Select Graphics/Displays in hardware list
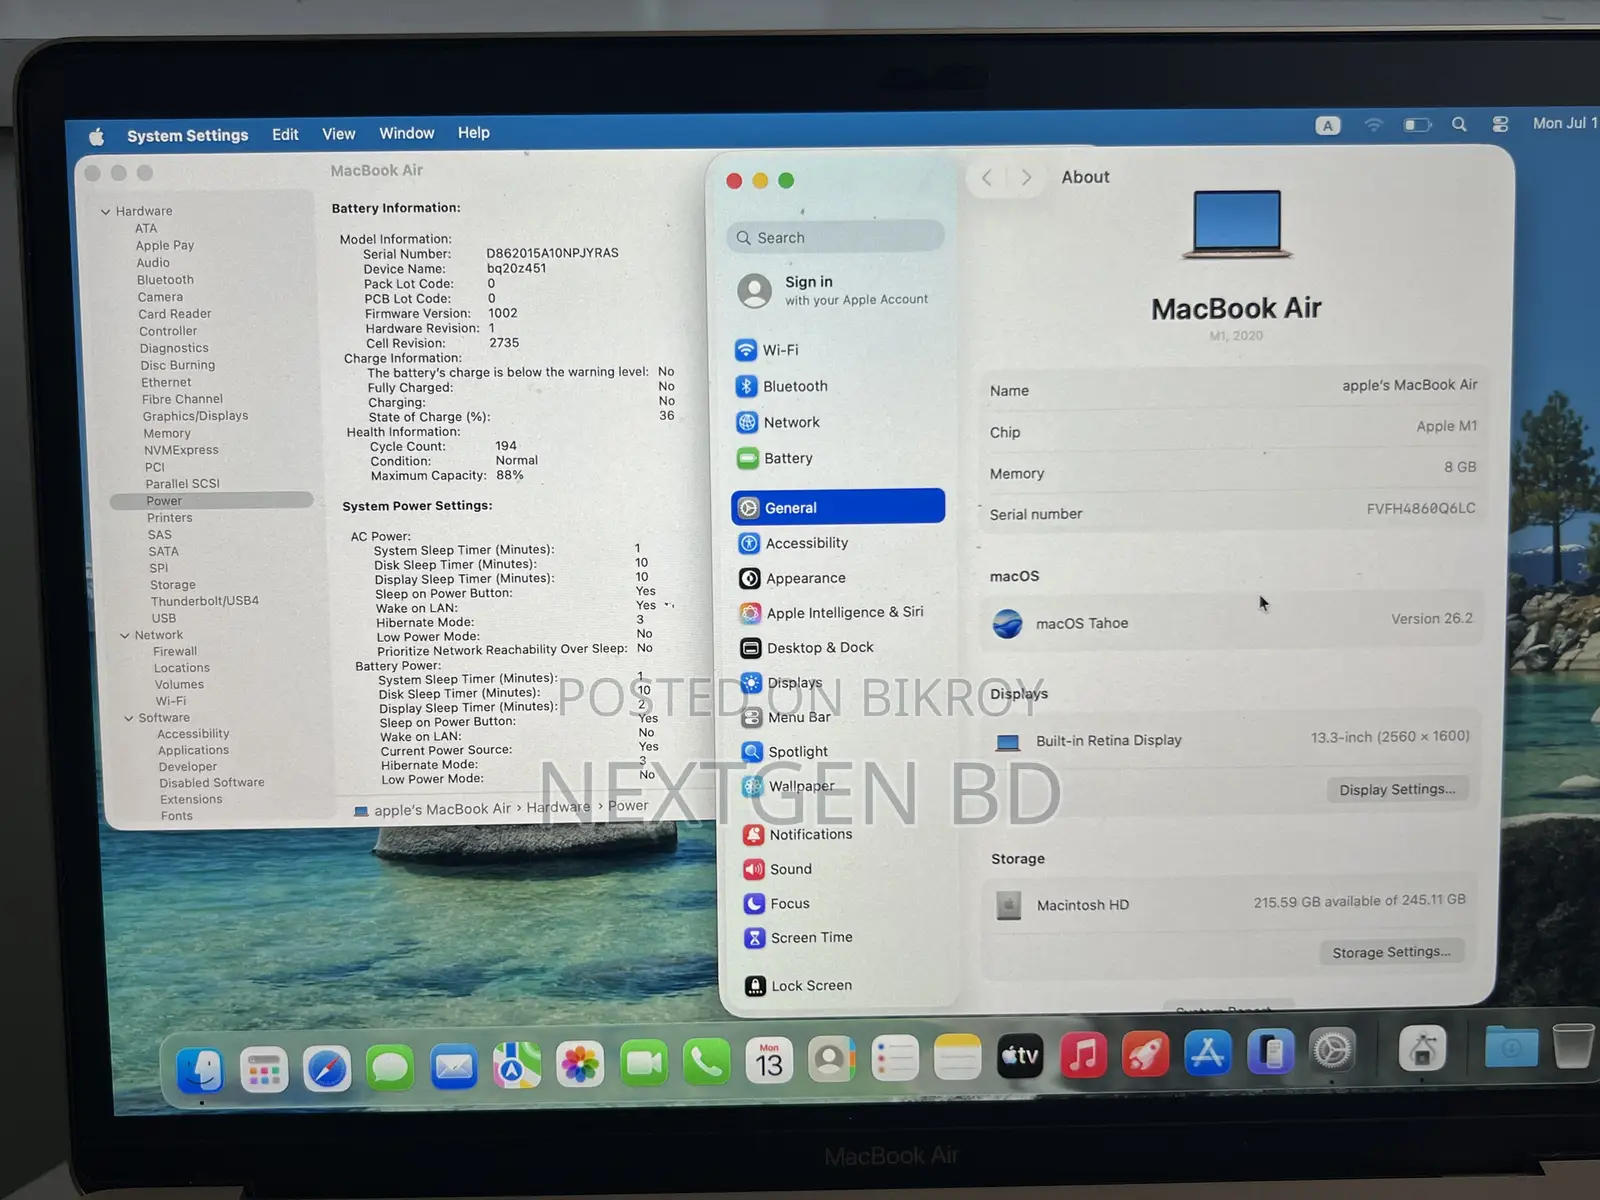Viewport: 1600px width, 1200px height. pyautogui.click(x=195, y=416)
